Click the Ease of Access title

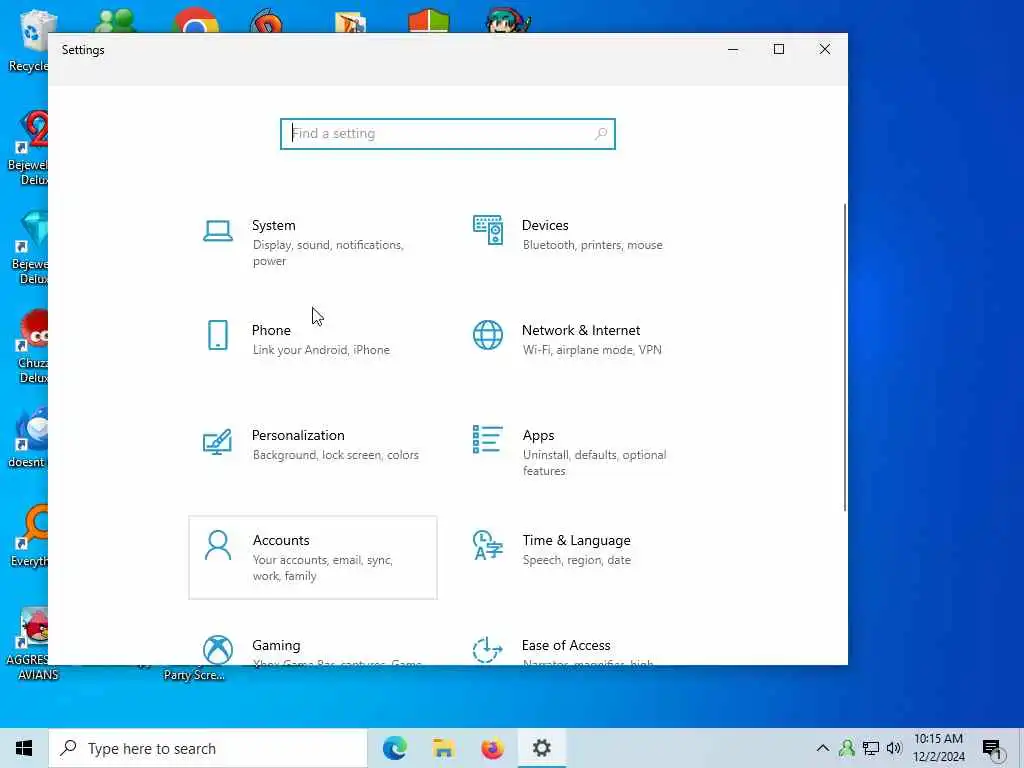pos(566,645)
